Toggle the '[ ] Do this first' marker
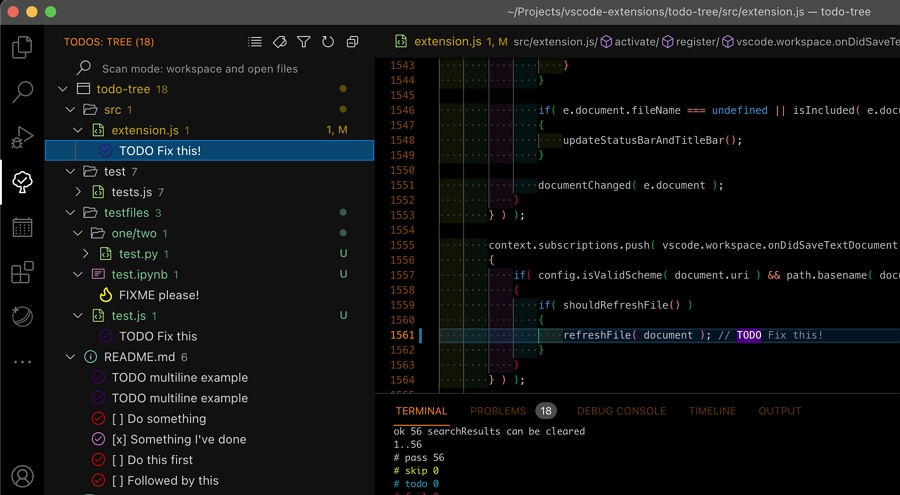 point(98,460)
